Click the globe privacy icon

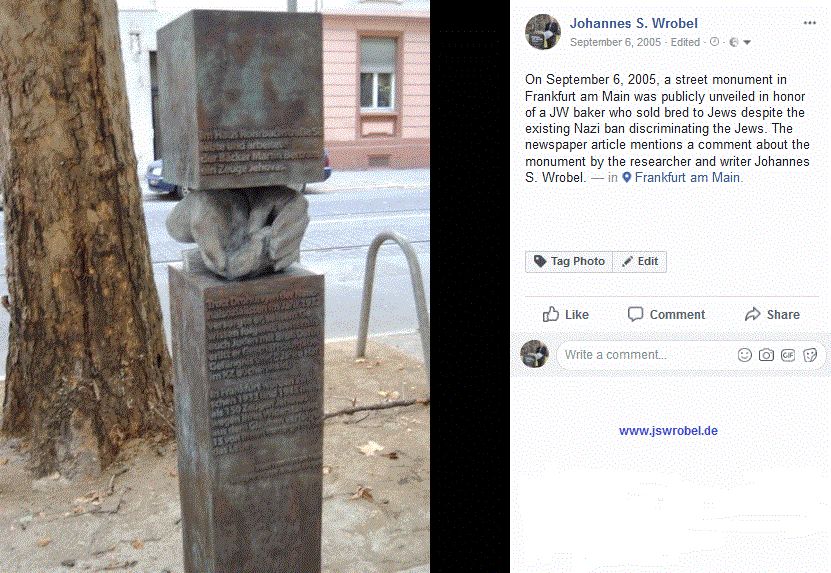(733, 42)
